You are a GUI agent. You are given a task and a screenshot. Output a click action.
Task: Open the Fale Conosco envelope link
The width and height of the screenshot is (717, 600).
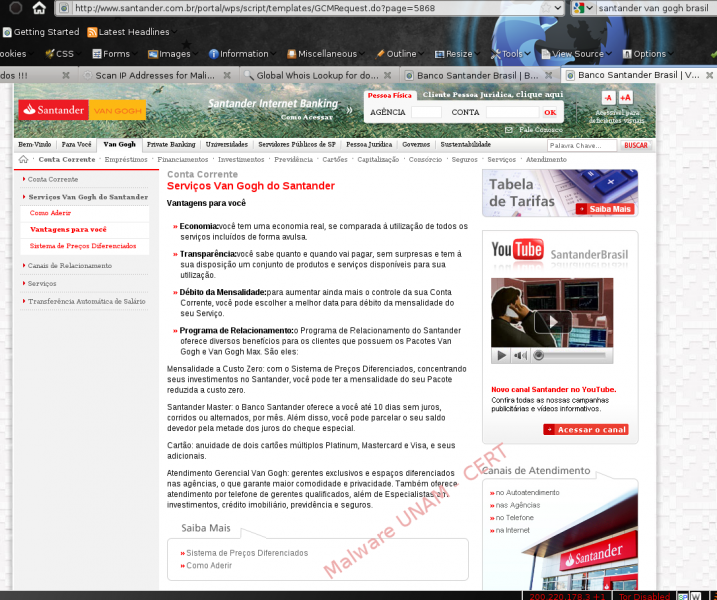click(x=509, y=129)
